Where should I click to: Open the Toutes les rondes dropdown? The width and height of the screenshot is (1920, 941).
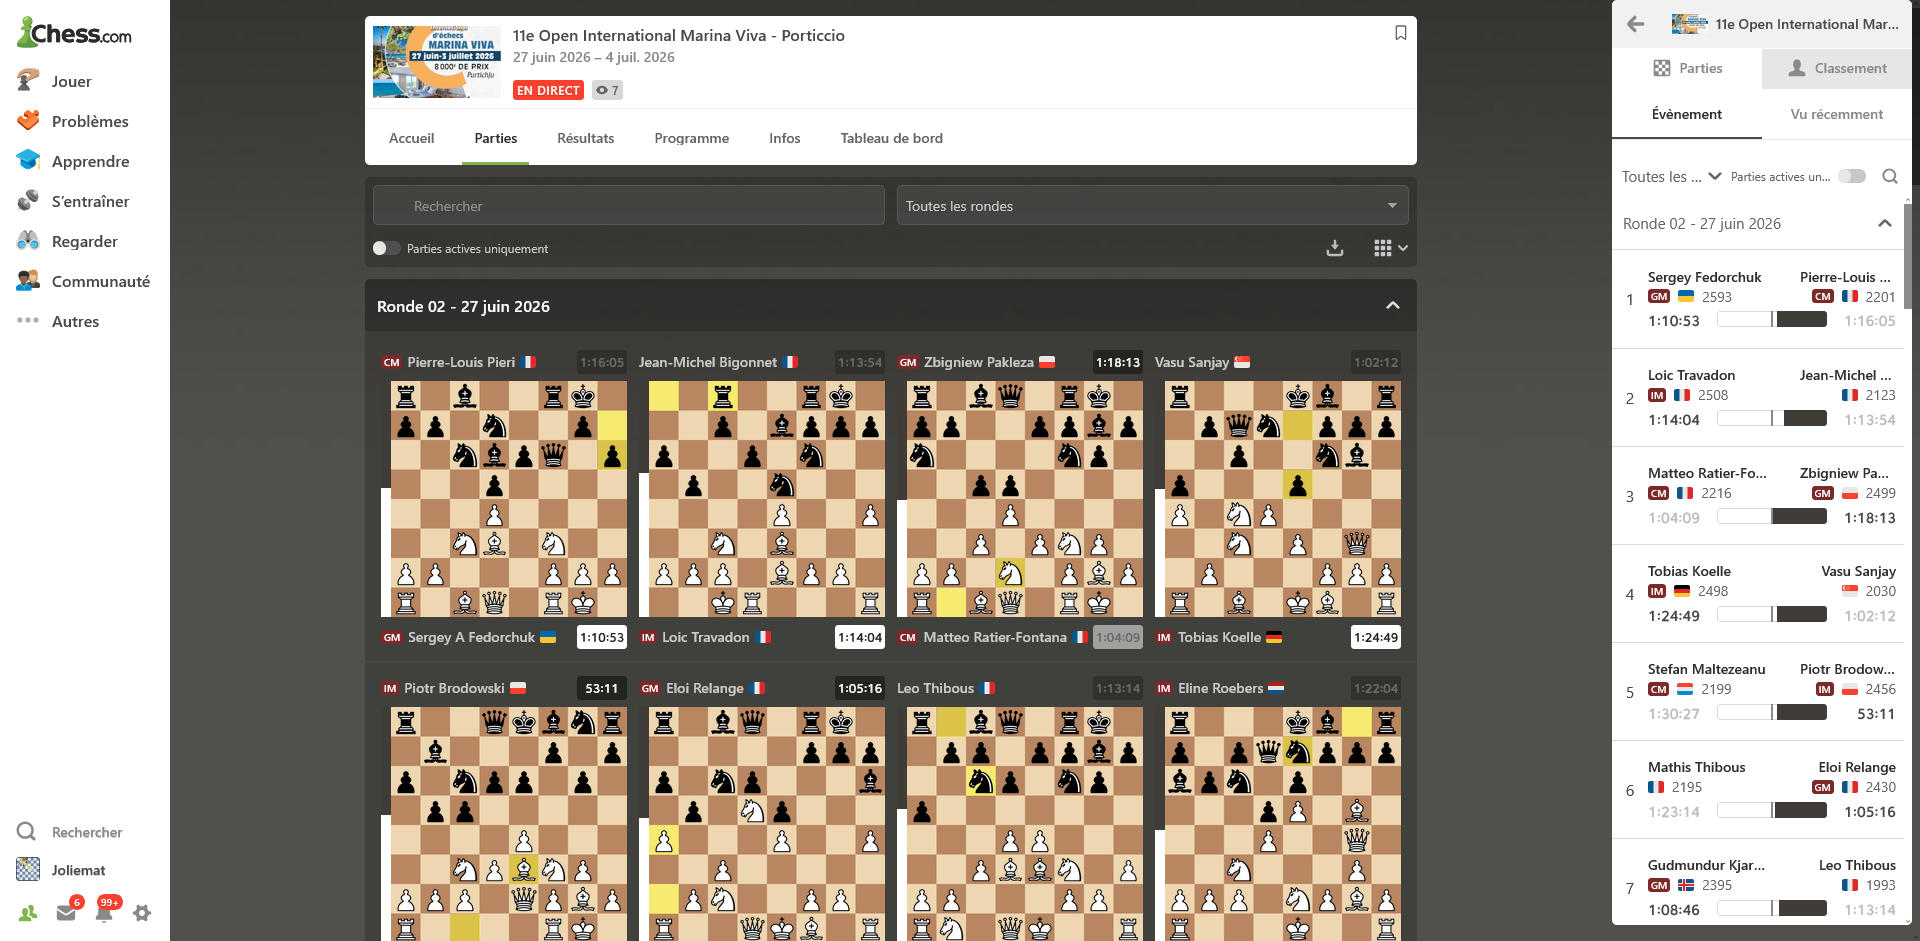(x=1152, y=205)
